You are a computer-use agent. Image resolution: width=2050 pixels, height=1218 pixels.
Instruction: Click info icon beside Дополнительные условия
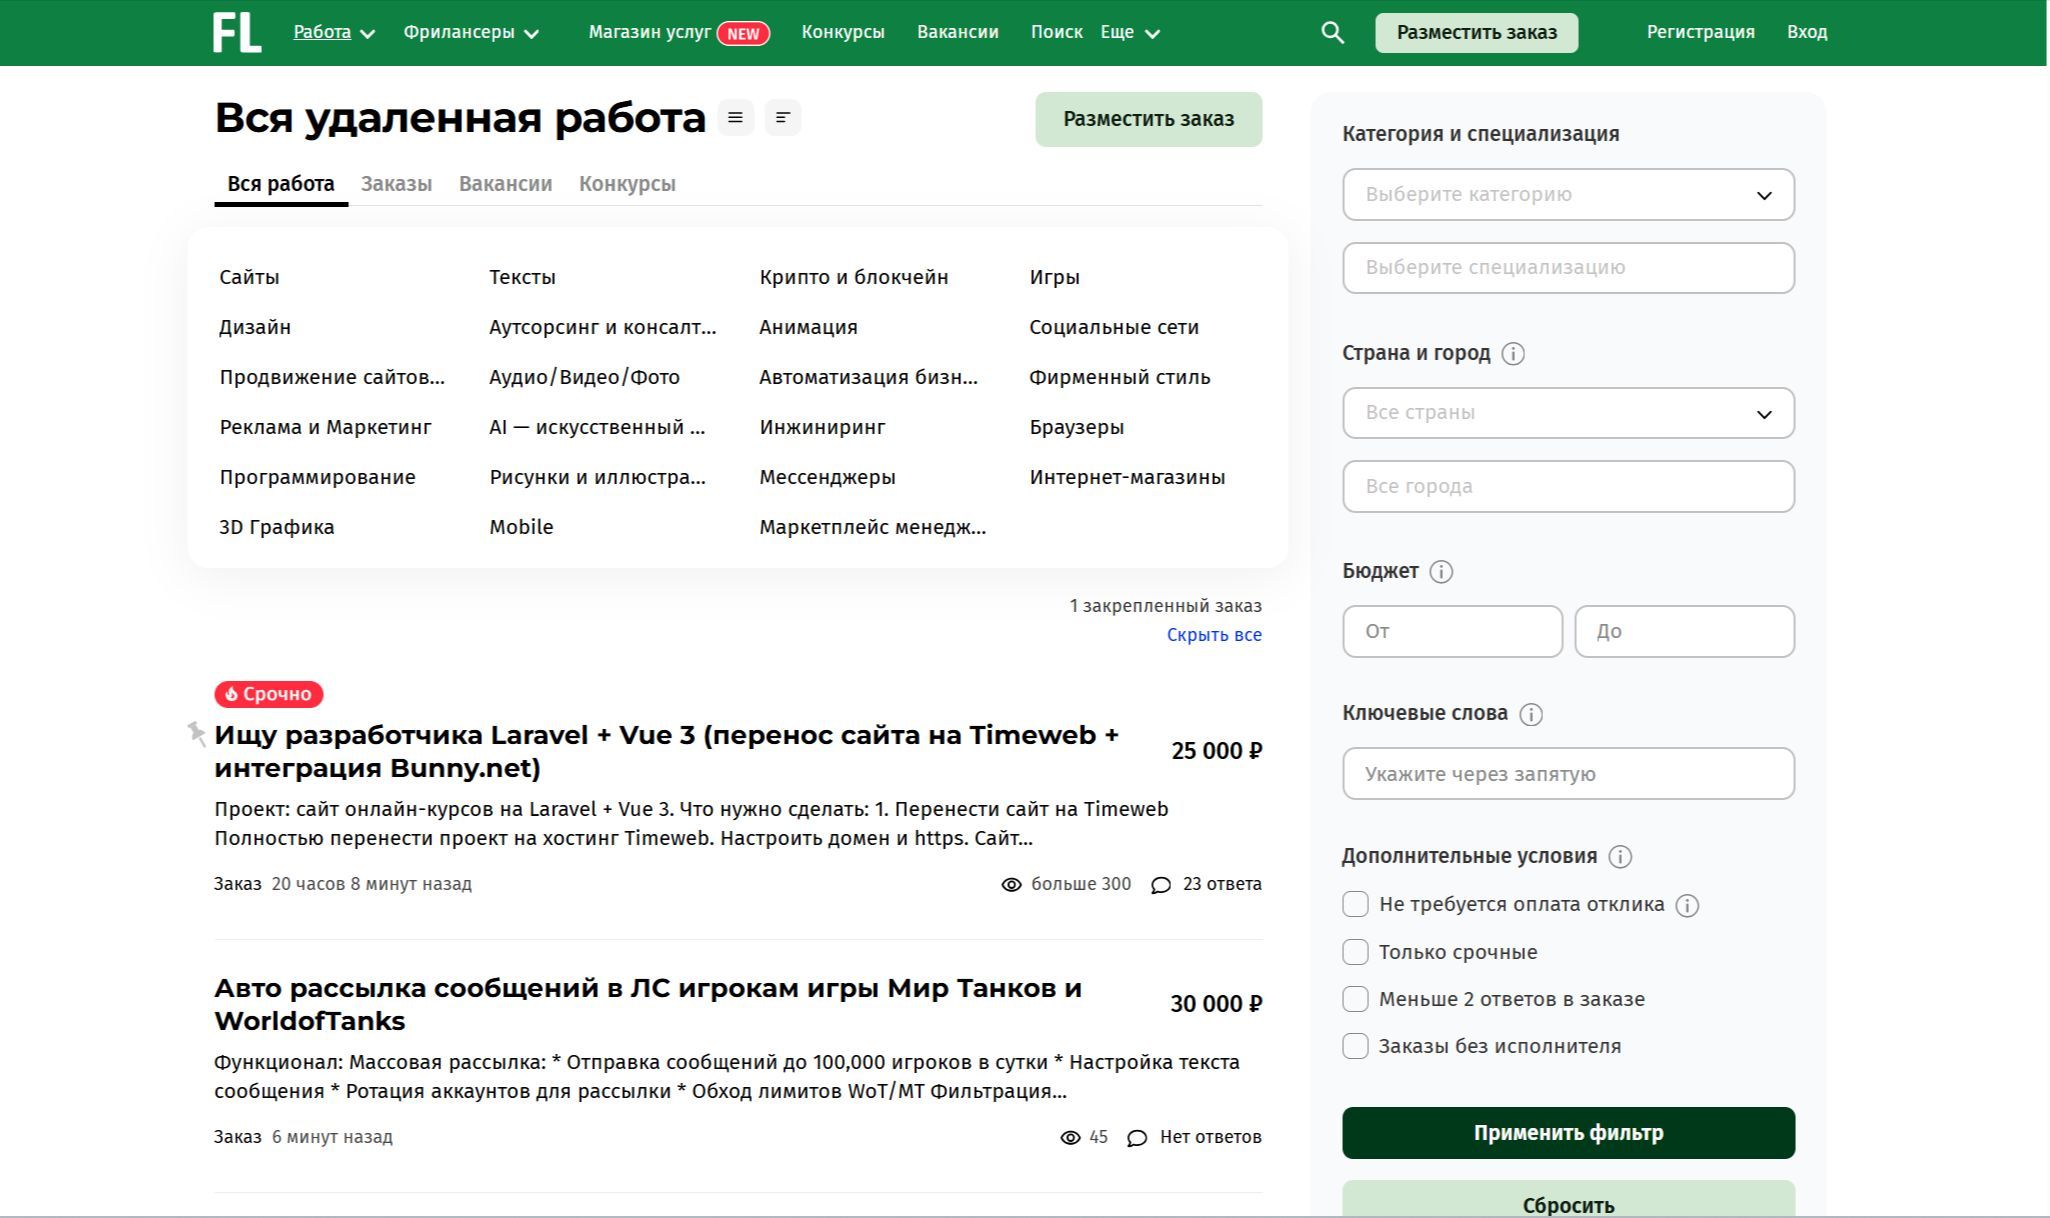point(1620,857)
